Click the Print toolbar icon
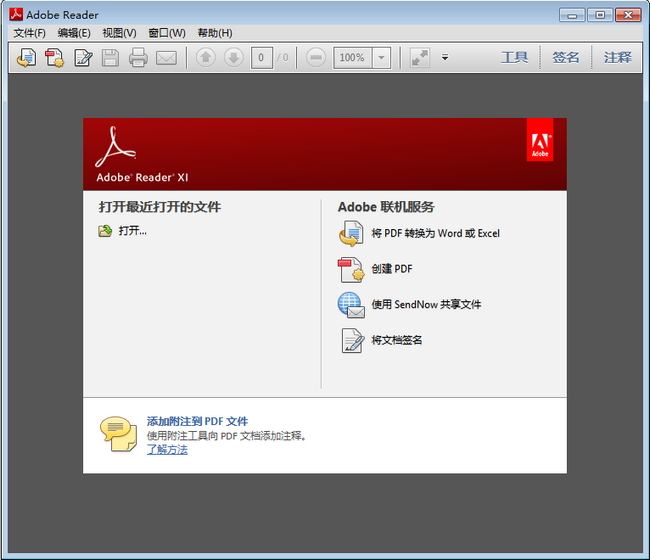The height and width of the screenshot is (560, 650). pyautogui.click(x=138, y=58)
